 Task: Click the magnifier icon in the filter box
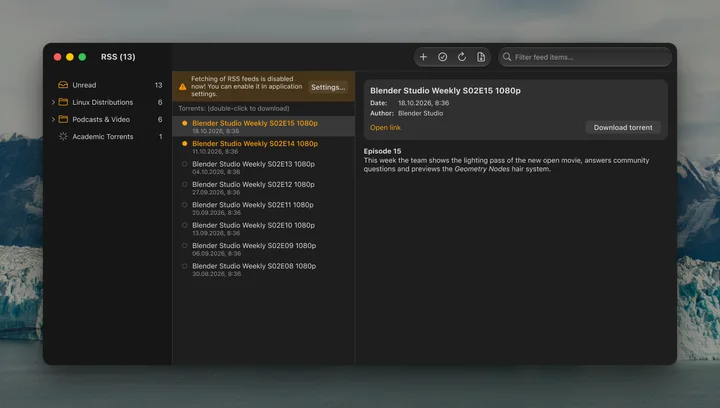coord(507,57)
